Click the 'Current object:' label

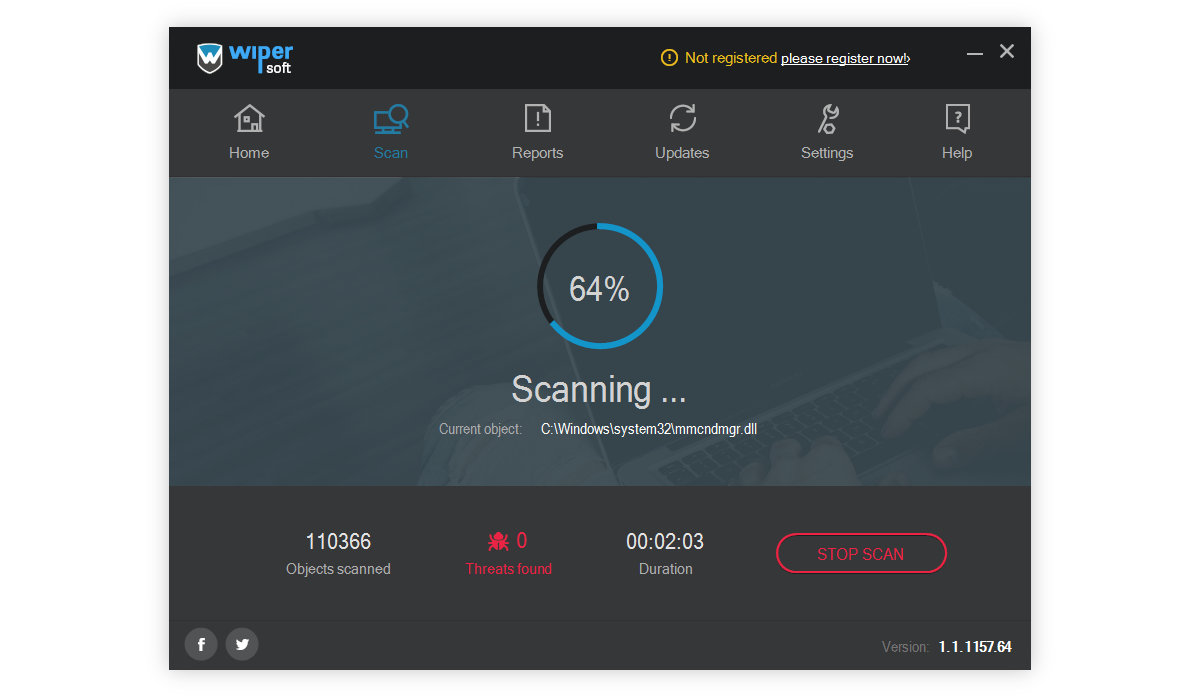point(480,429)
